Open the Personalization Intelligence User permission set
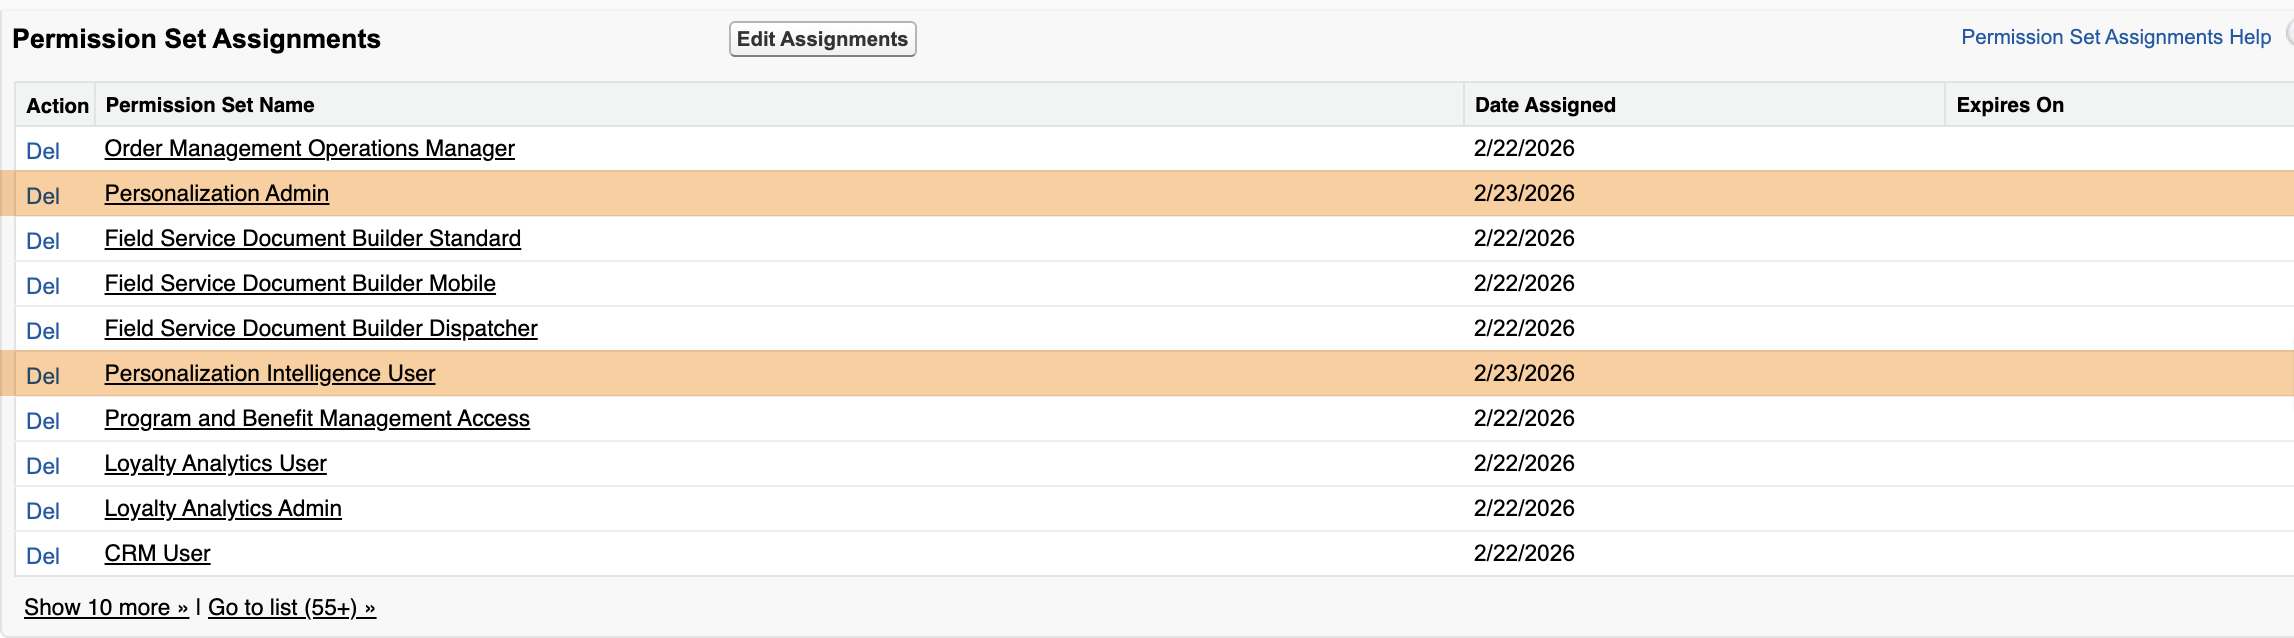The width and height of the screenshot is (2294, 638). pos(270,373)
